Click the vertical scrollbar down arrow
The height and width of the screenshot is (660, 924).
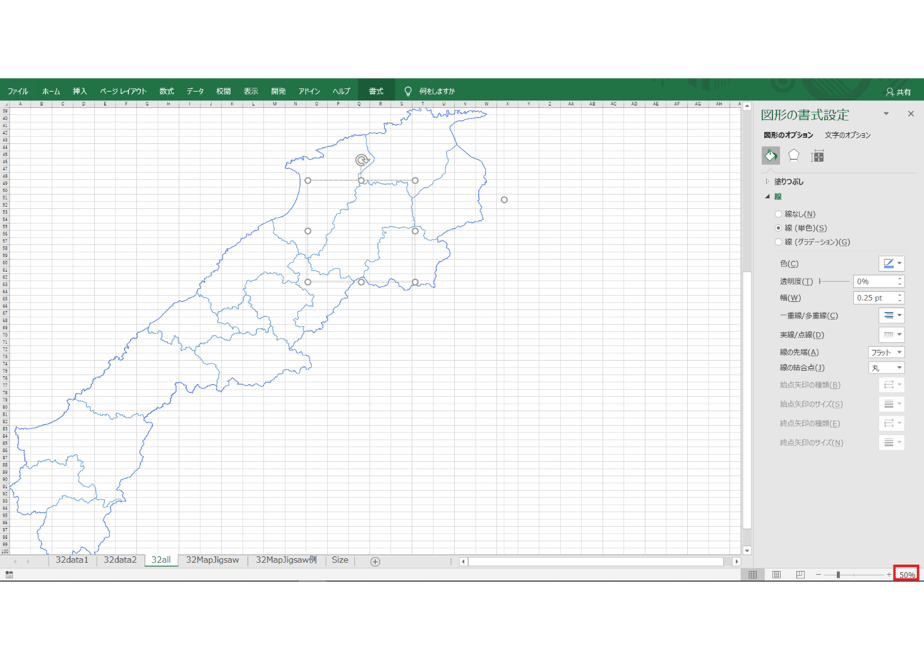pyautogui.click(x=747, y=550)
